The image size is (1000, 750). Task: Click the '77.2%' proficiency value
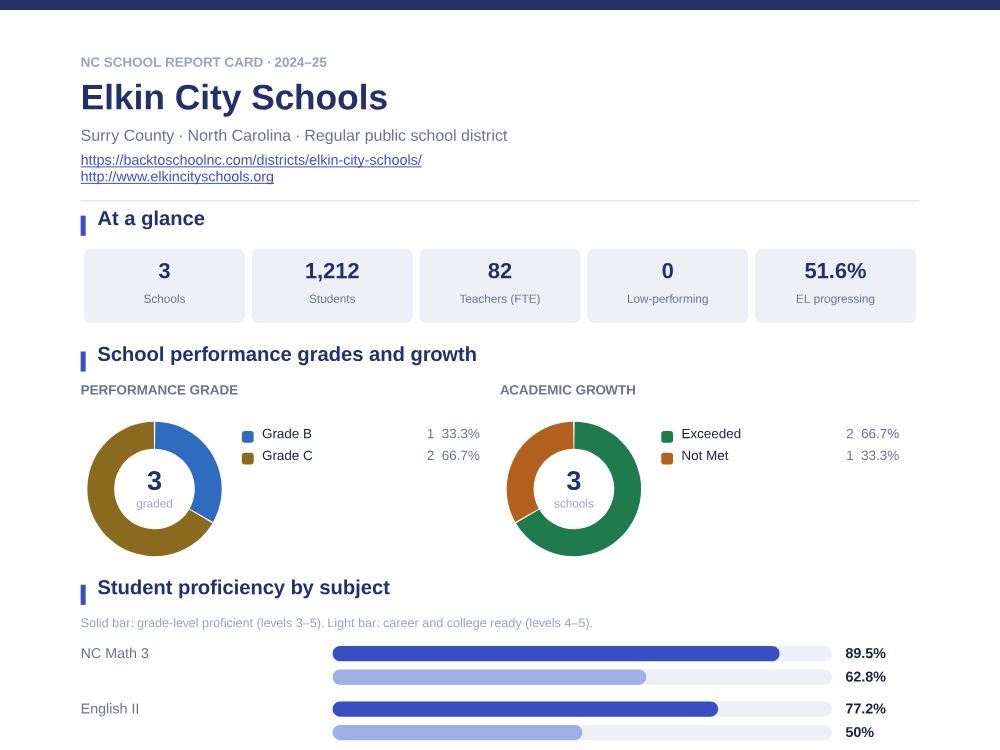point(865,709)
